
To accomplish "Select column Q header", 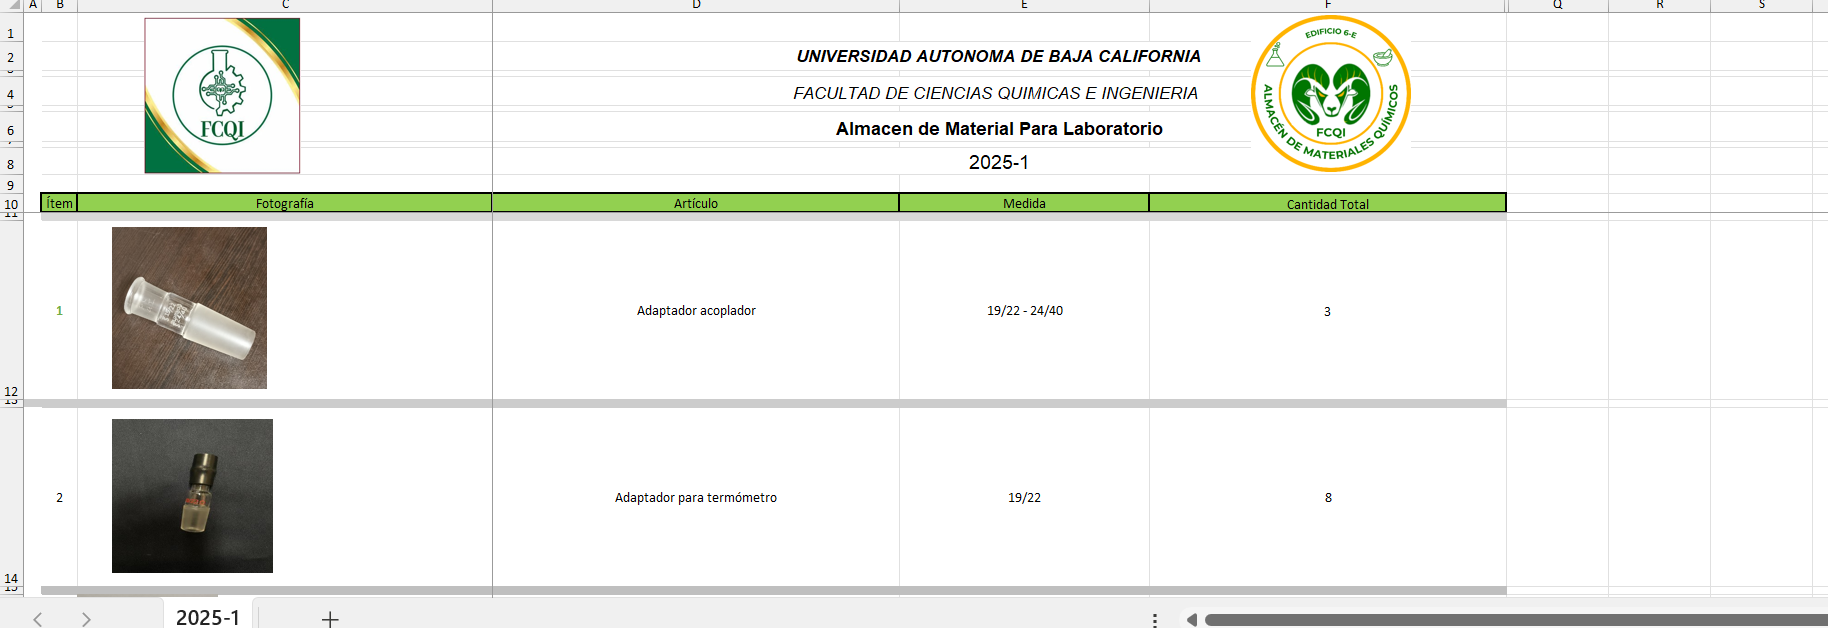I will (1557, 5).
